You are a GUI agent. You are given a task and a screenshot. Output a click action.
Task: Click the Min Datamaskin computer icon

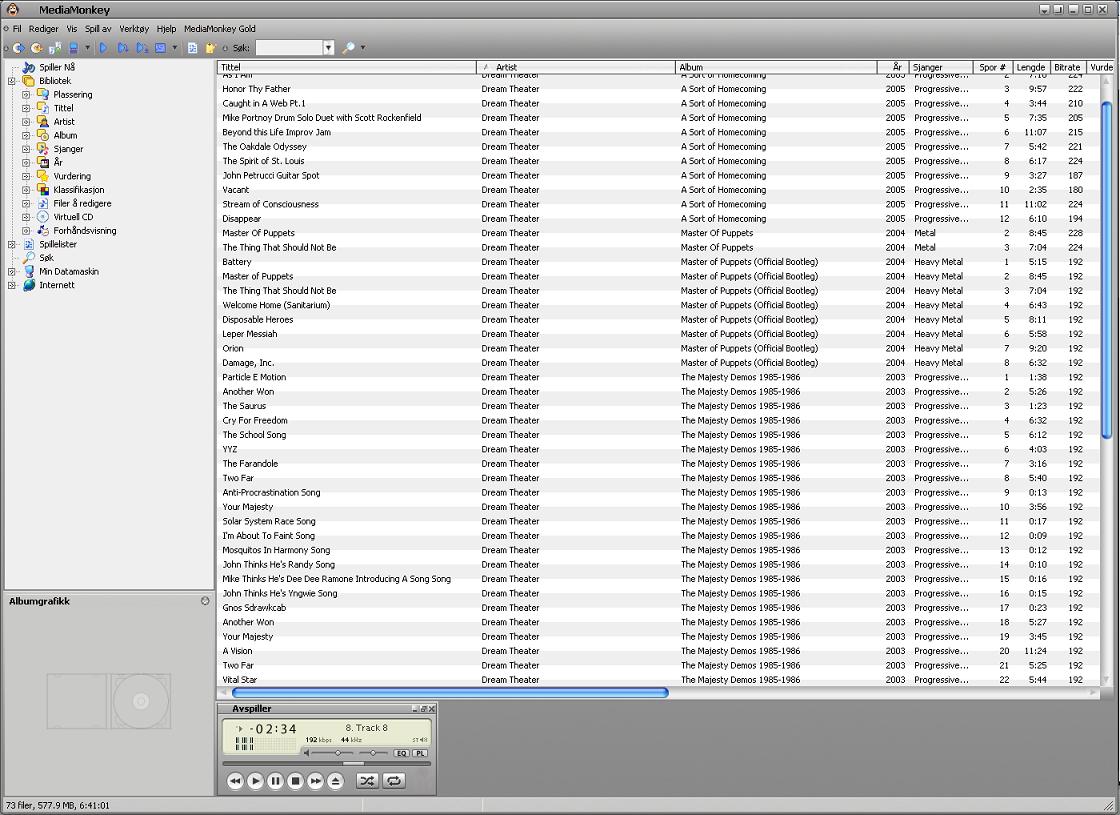coord(29,271)
